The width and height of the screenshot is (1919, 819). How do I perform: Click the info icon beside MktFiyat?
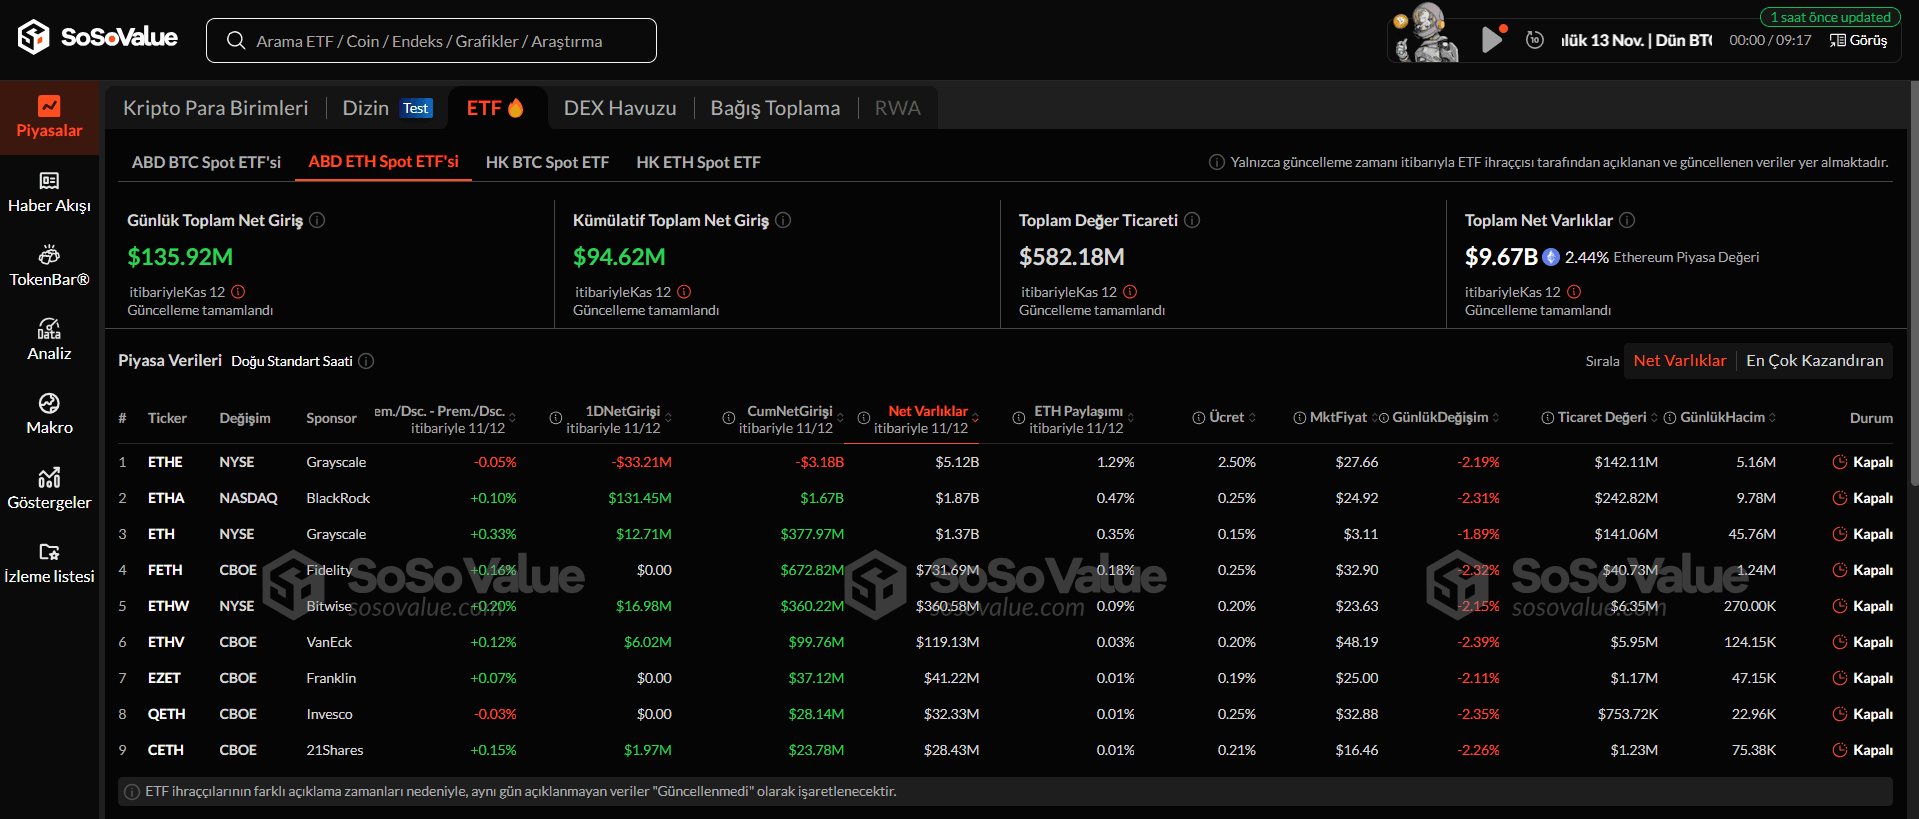1299,418
